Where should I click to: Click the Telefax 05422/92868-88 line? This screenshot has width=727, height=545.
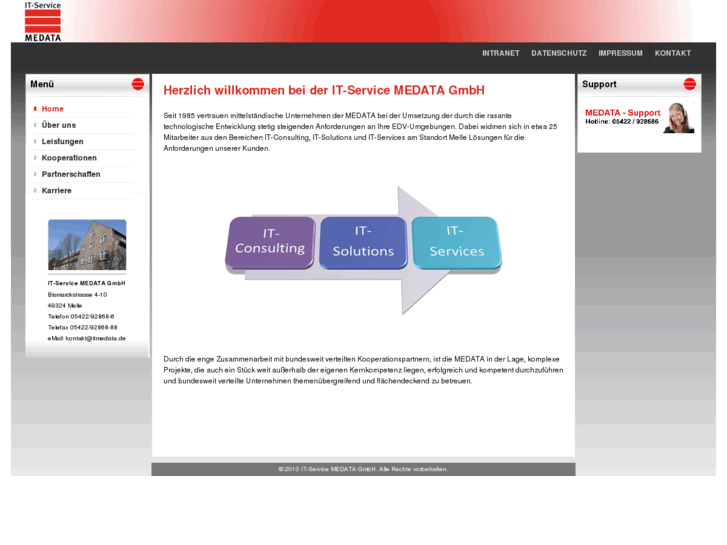click(83, 327)
